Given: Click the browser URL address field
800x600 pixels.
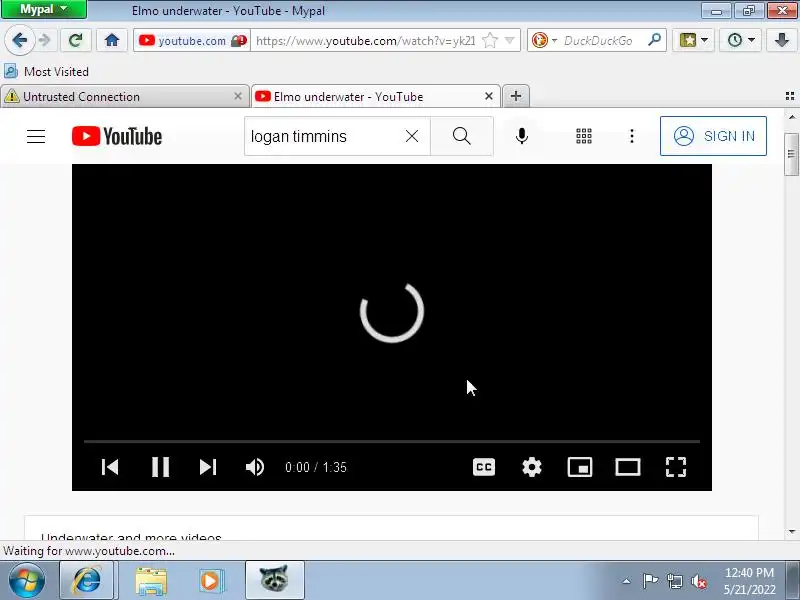Looking at the screenshot, I should (365, 41).
